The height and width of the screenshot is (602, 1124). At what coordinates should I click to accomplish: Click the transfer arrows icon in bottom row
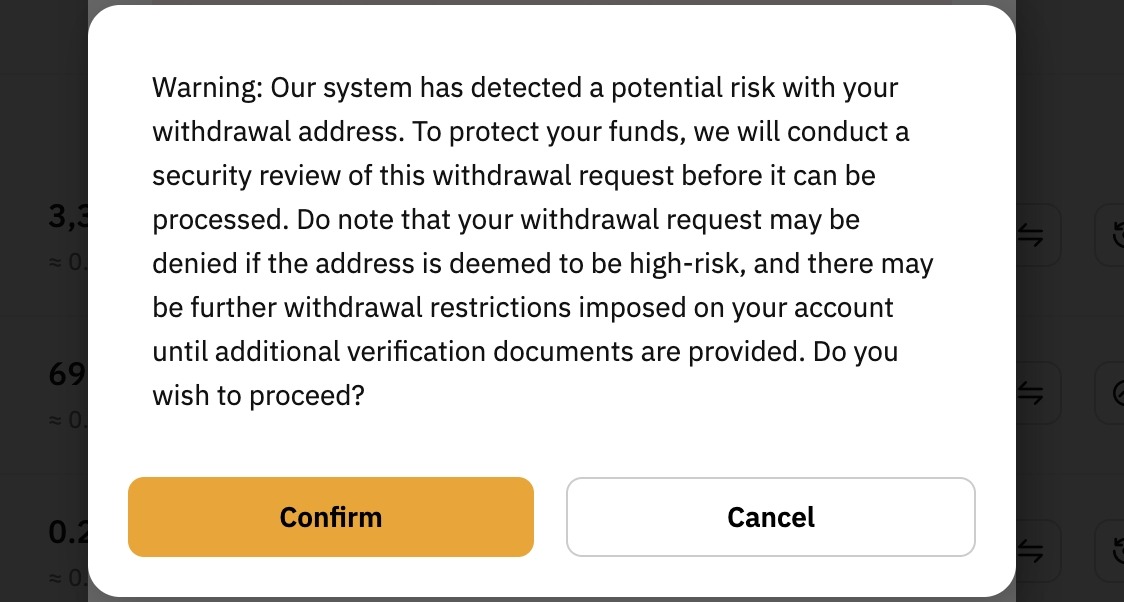[x=1033, y=549]
